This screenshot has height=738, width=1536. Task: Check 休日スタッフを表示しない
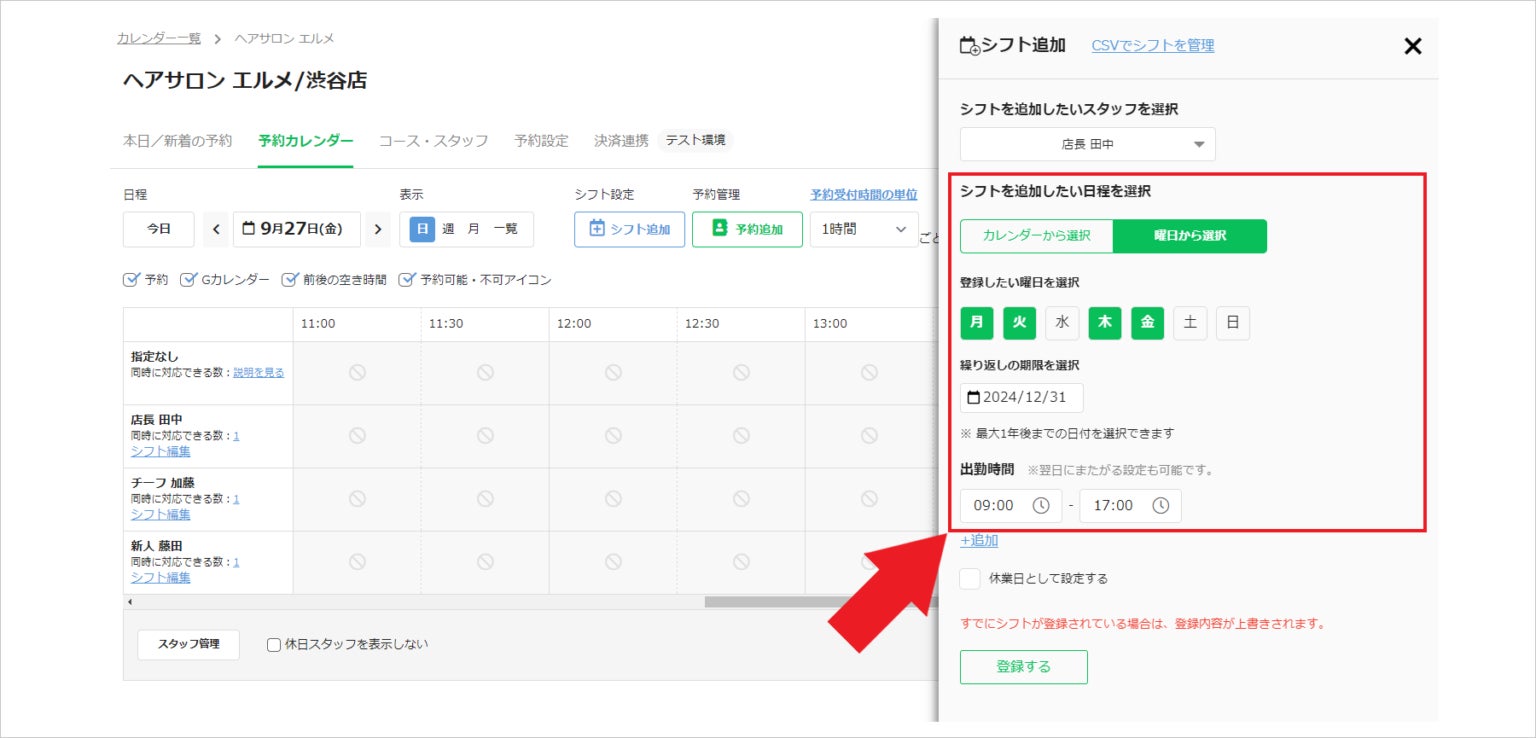click(x=274, y=645)
